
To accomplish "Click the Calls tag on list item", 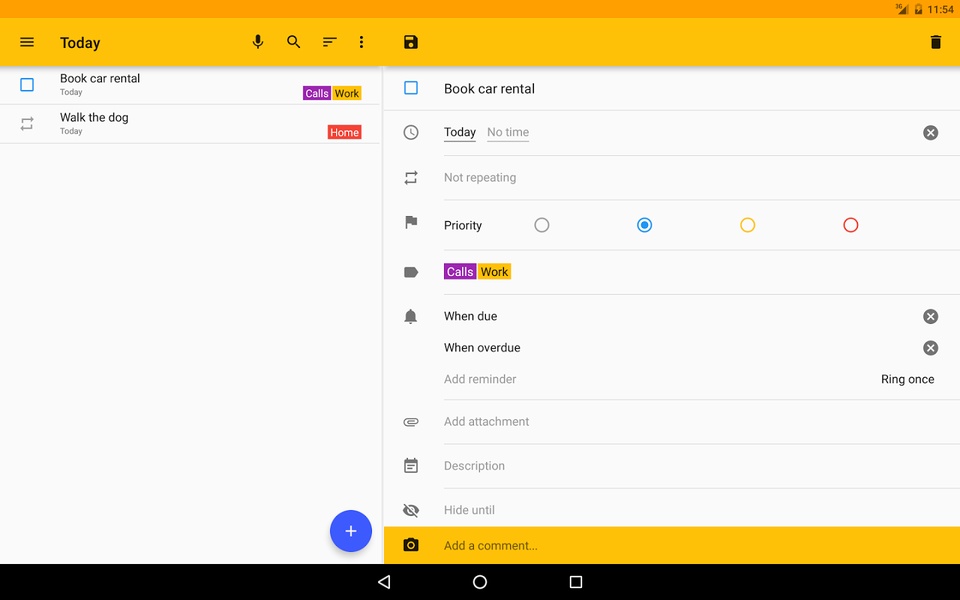I will 317,93.
